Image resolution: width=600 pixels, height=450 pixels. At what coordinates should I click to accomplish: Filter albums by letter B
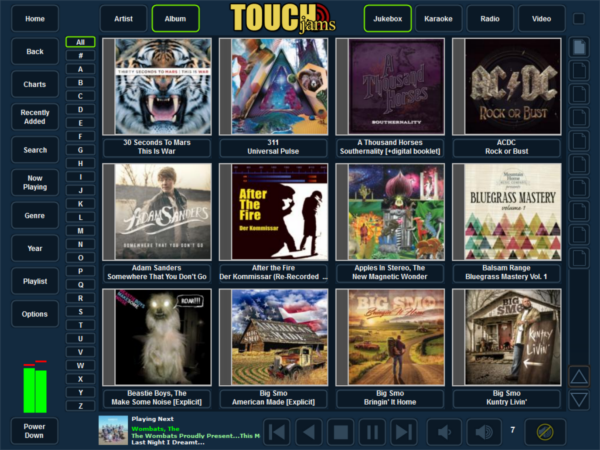pos(80,82)
